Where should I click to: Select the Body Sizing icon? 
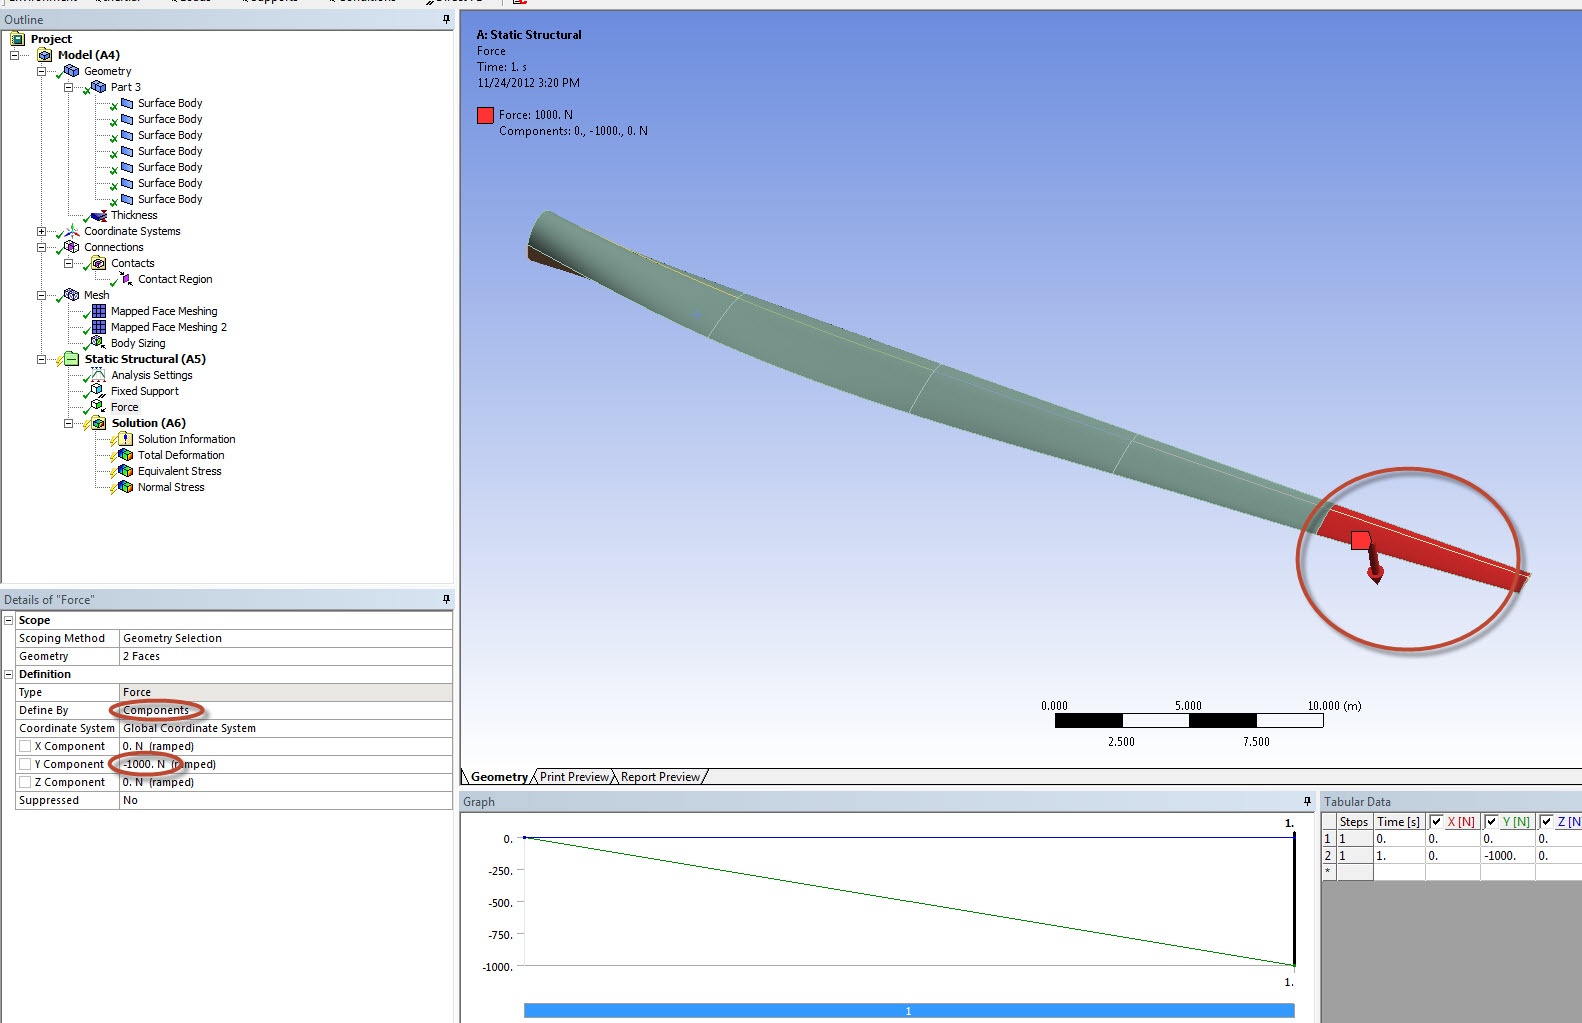98,343
